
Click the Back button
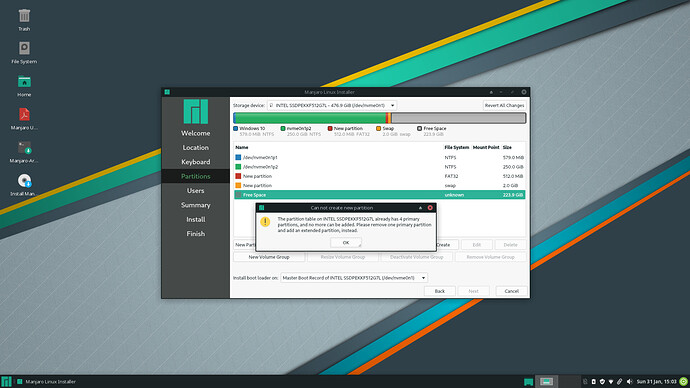pos(440,291)
